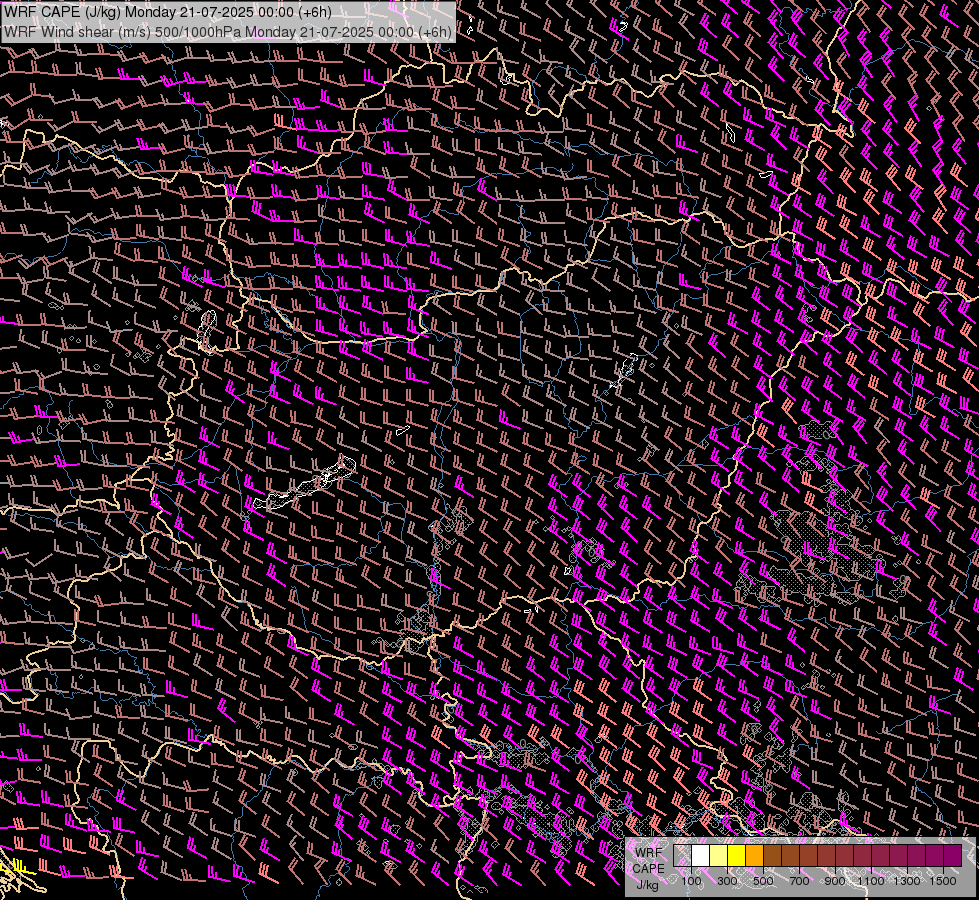Click the bright yellow legend swatch
979x900 pixels.
coord(737,855)
